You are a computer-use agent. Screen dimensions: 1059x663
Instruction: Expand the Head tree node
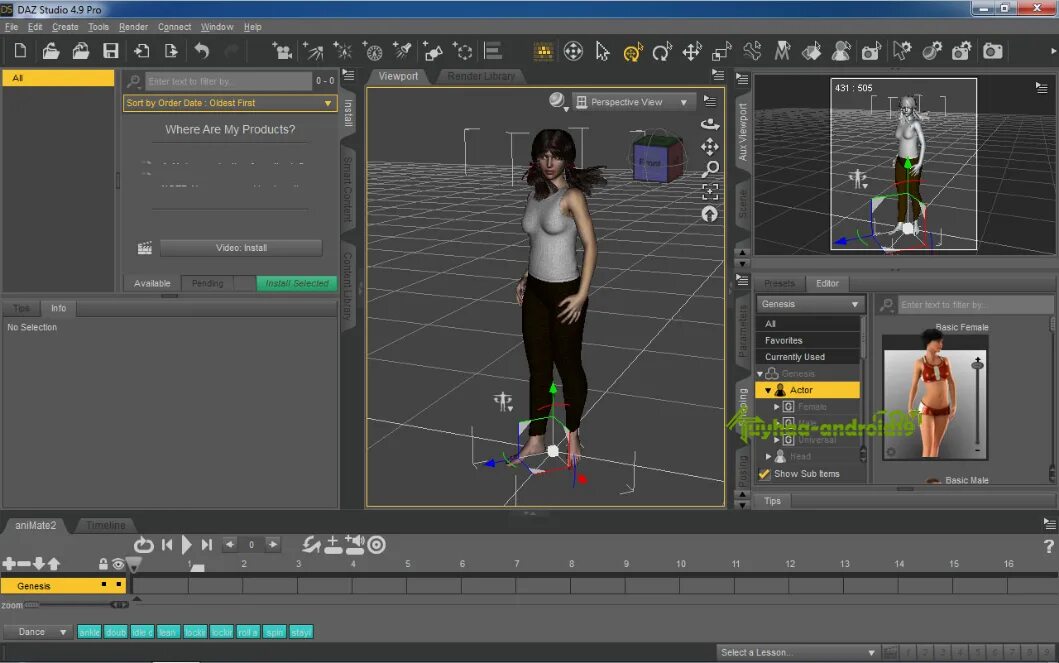(x=769, y=456)
